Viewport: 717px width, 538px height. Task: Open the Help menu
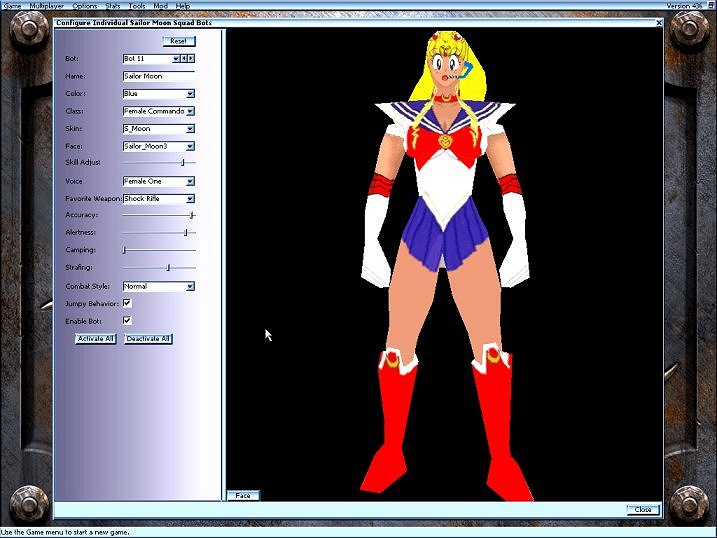tap(182, 6)
